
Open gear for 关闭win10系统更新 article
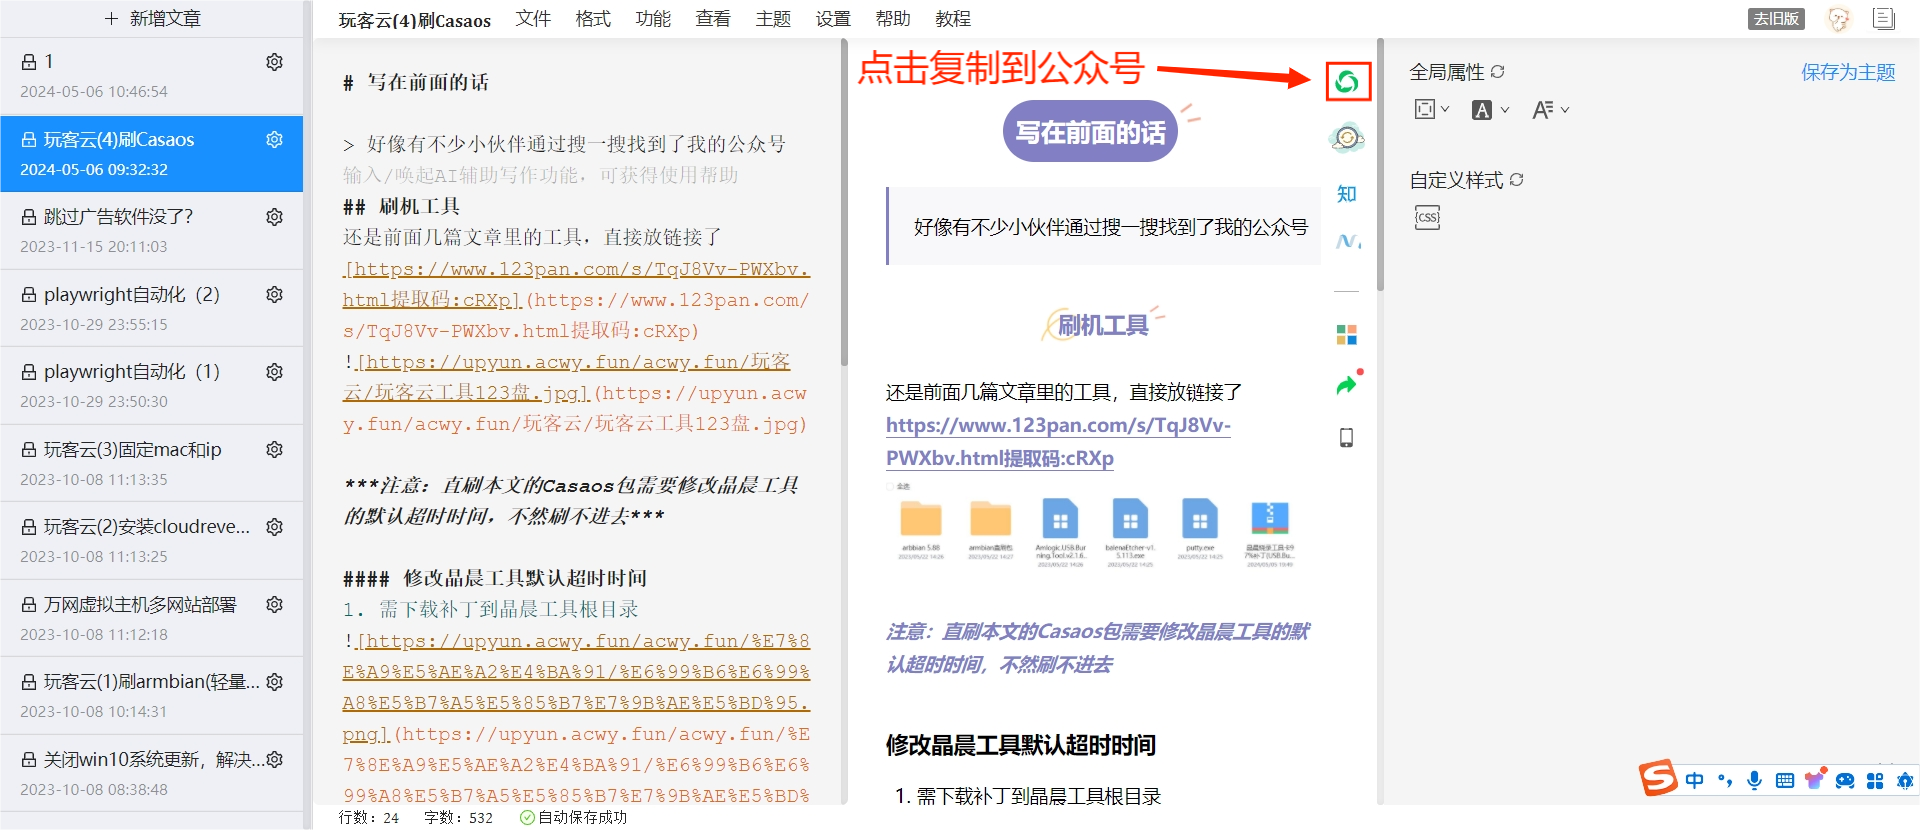[x=274, y=760]
